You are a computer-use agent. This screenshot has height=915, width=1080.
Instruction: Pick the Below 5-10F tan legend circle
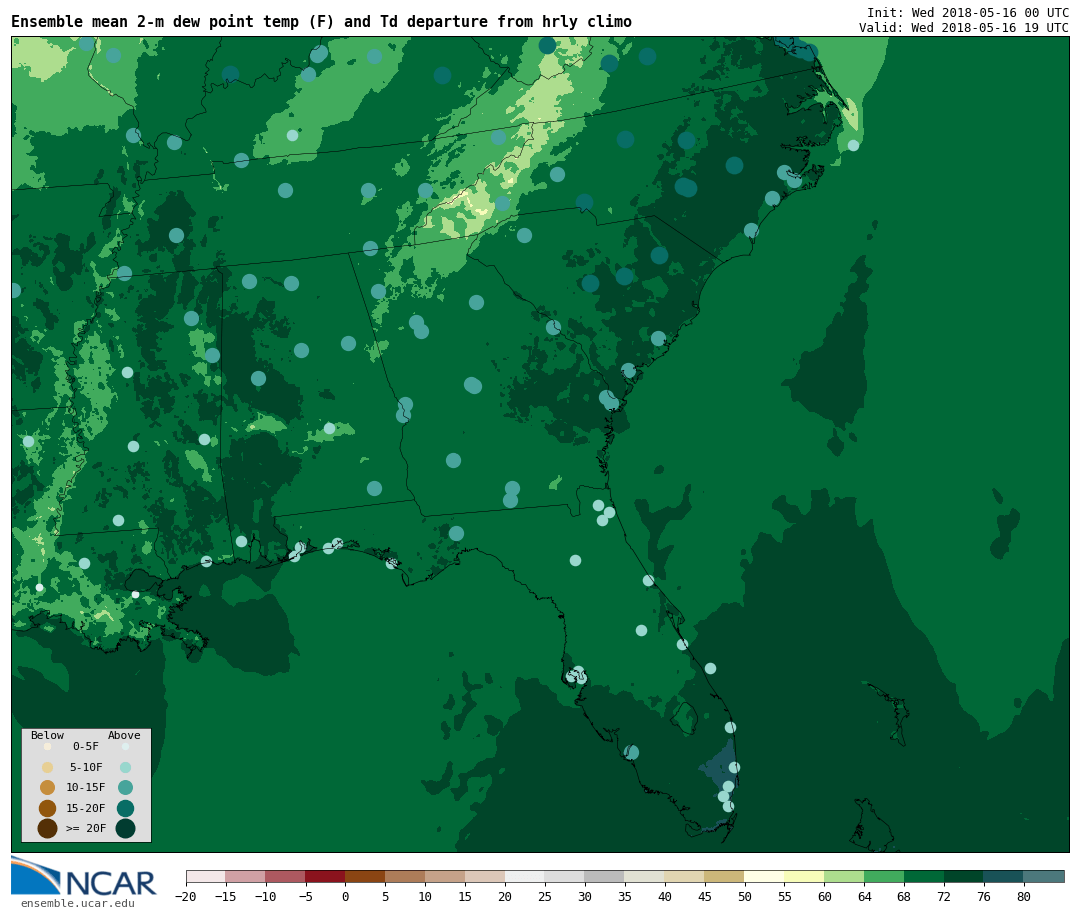click(x=47, y=767)
